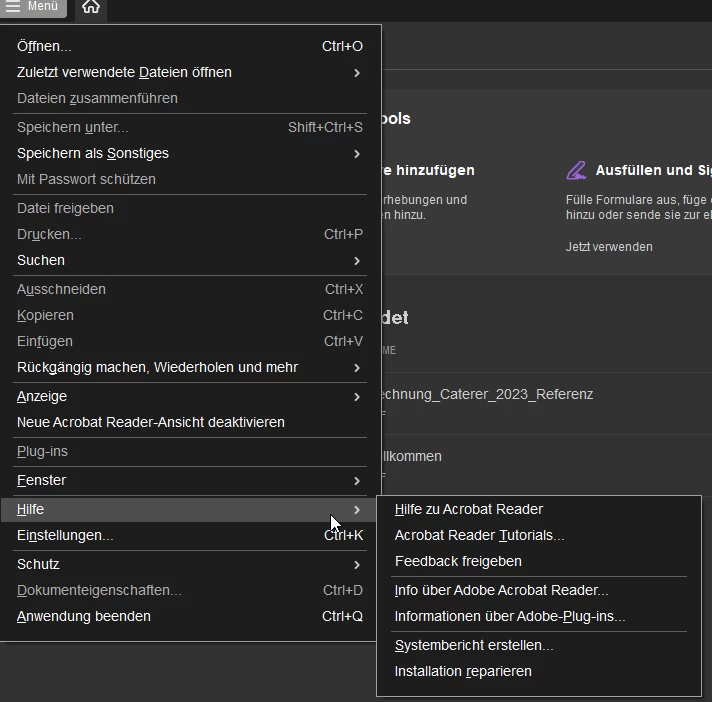Expand Speichern als Sonstiges submenu
The image size is (712, 702).
click(x=190, y=153)
